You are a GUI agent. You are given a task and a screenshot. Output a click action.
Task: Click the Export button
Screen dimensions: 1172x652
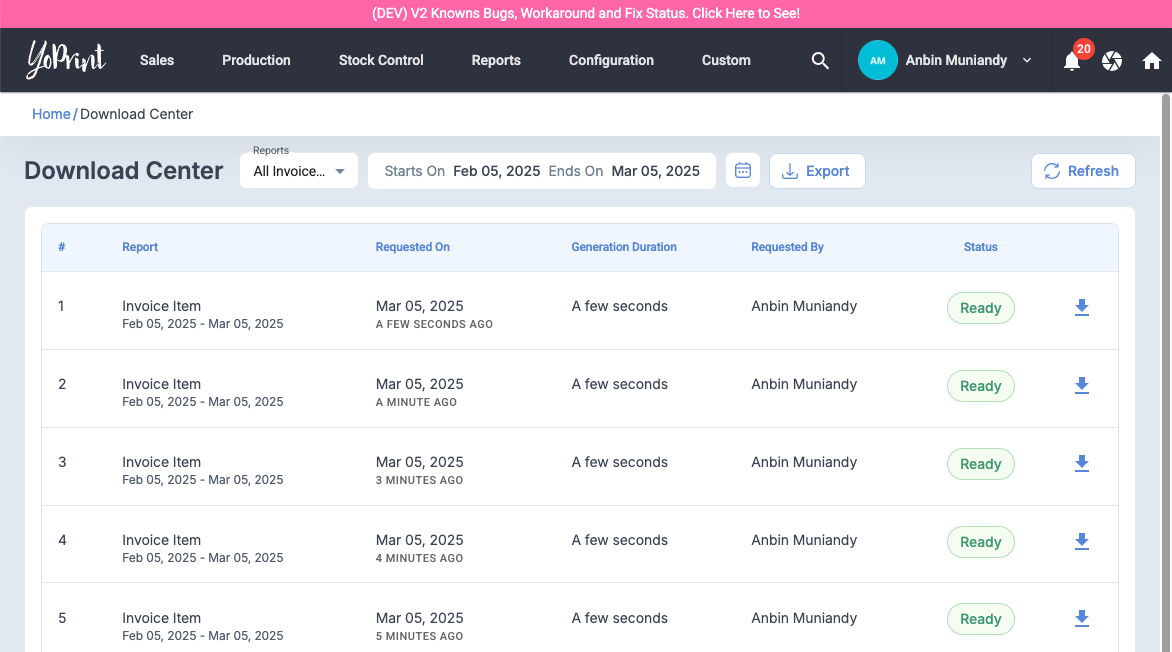pyautogui.click(x=816, y=171)
